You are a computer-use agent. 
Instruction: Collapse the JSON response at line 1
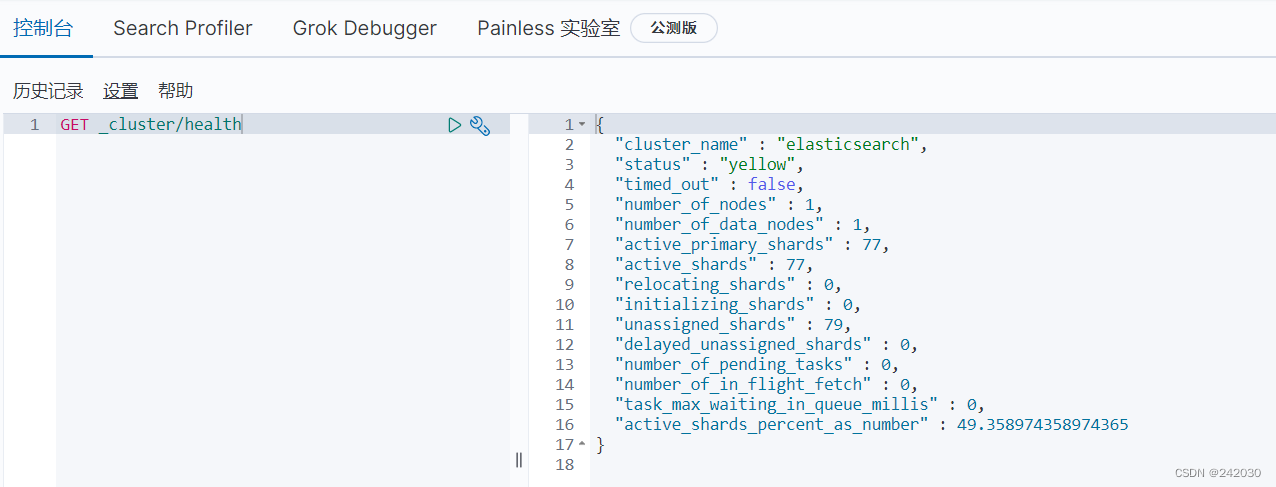[582, 125]
